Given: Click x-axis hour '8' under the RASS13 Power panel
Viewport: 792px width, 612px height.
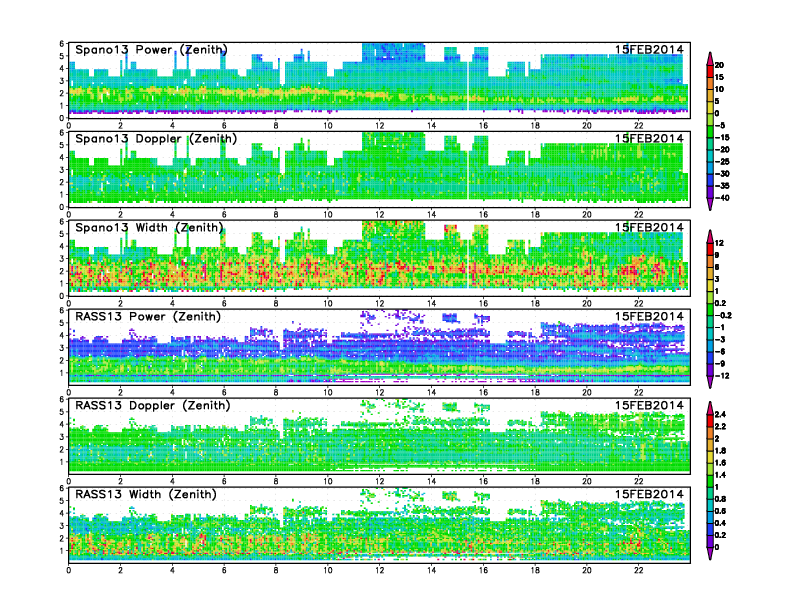Looking at the screenshot, I should point(276,392).
